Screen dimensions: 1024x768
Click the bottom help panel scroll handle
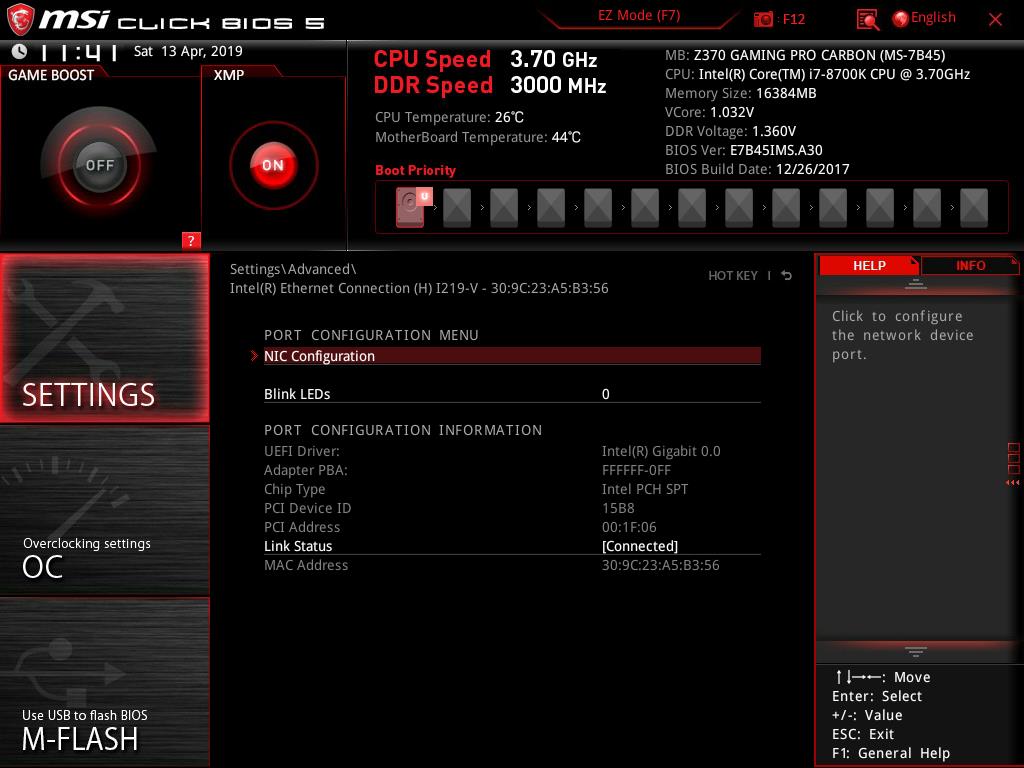pos(916,652)
